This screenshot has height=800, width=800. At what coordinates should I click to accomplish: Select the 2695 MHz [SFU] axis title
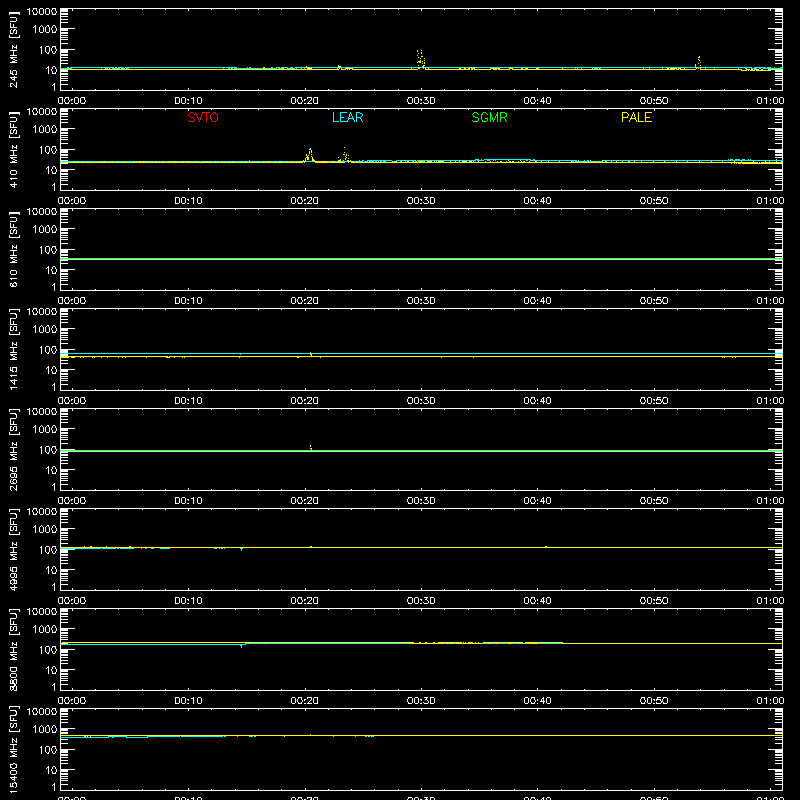coord(13,449)
